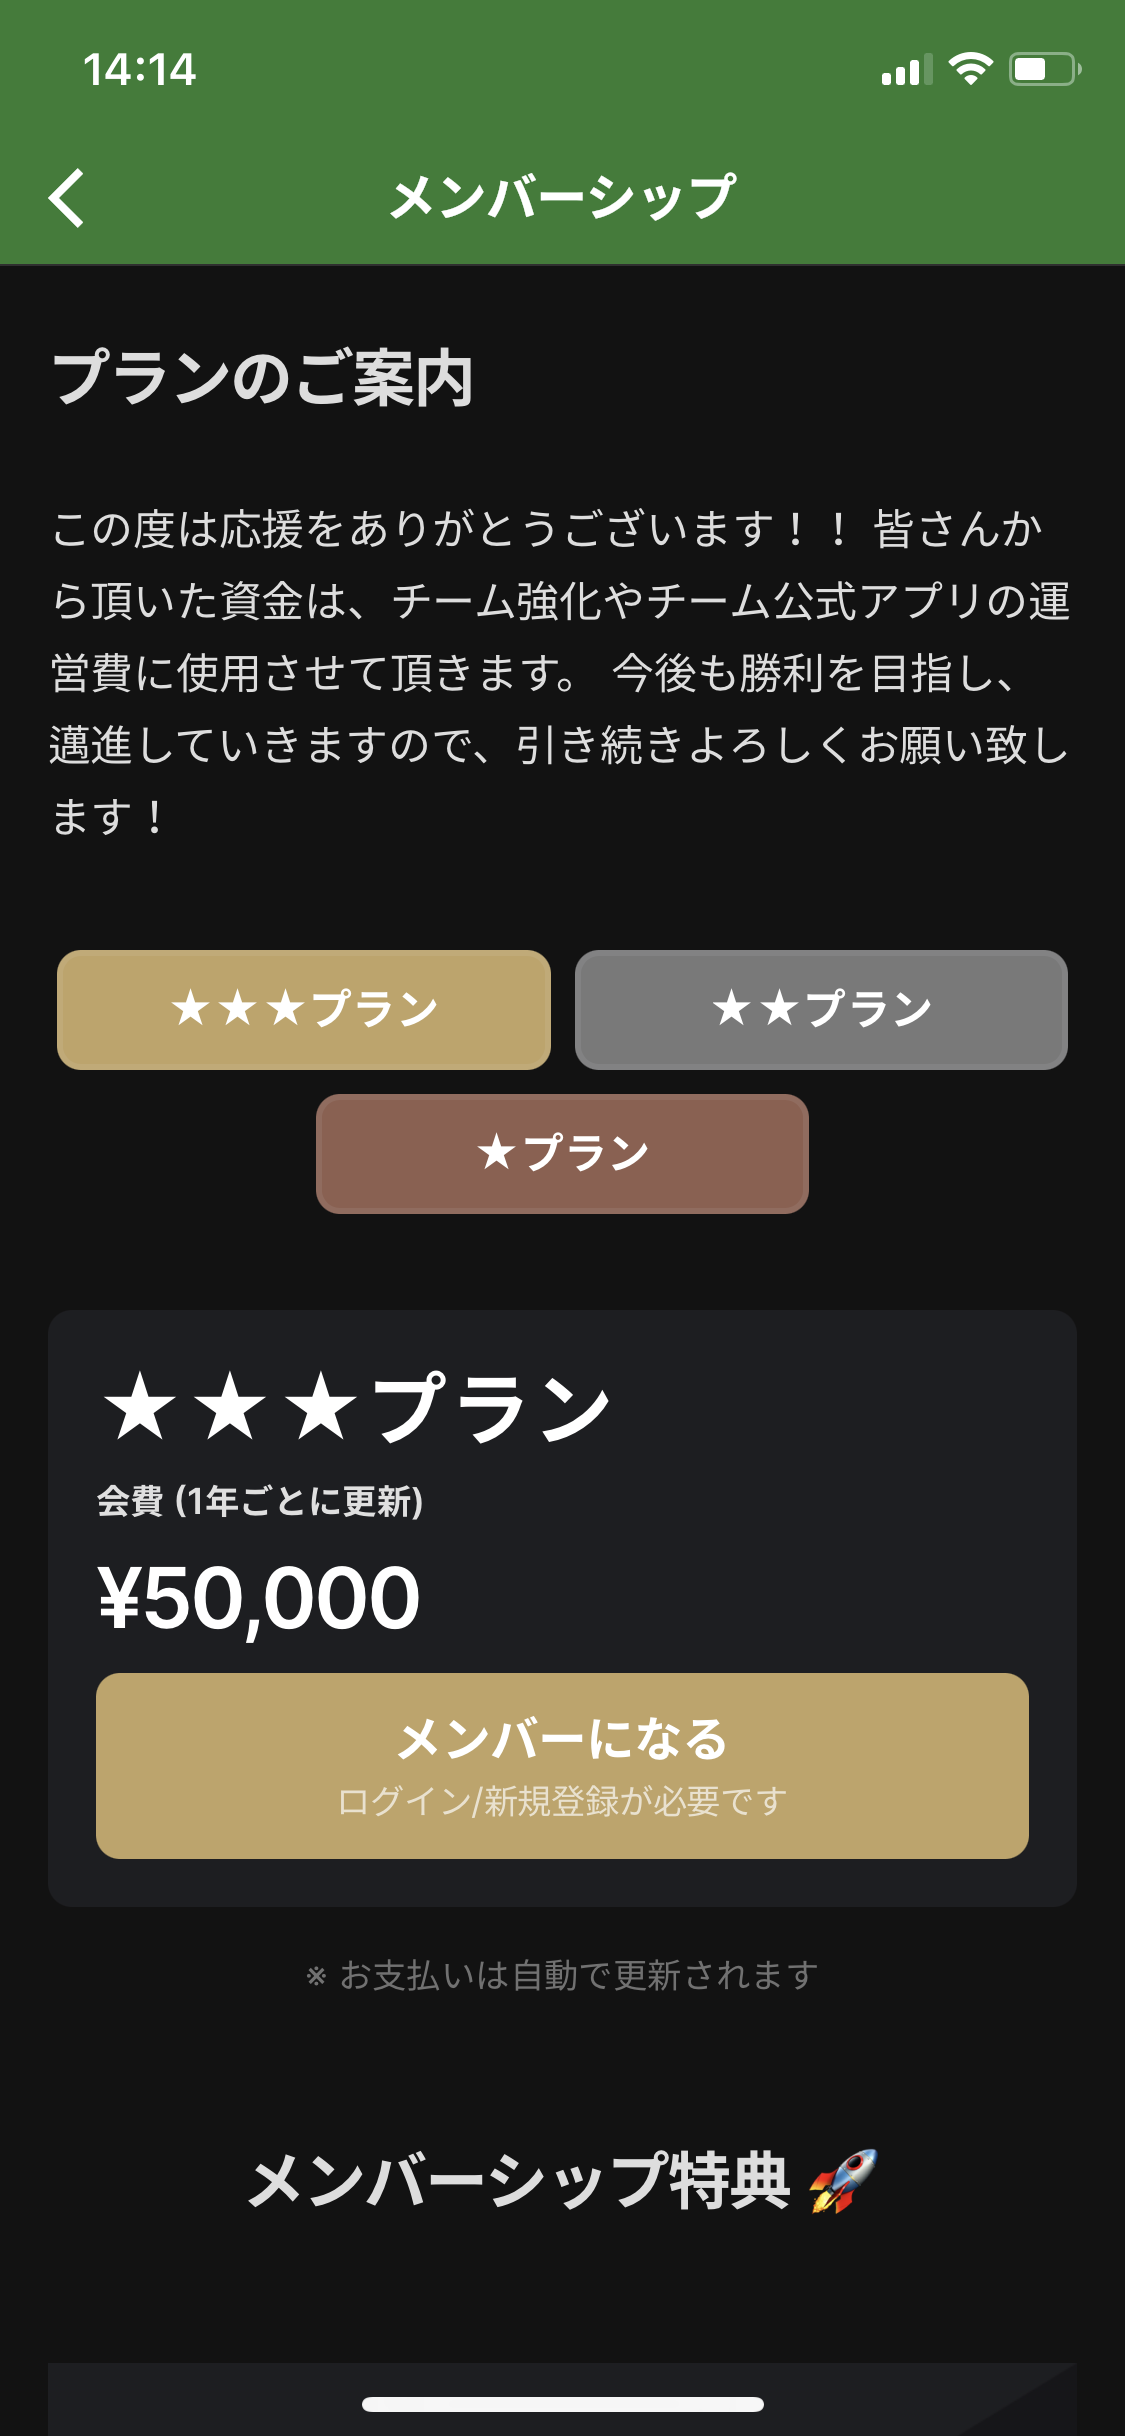Click the Wi-Fi status icon
The image size is (1125, 2436).
tap(970, 69)
